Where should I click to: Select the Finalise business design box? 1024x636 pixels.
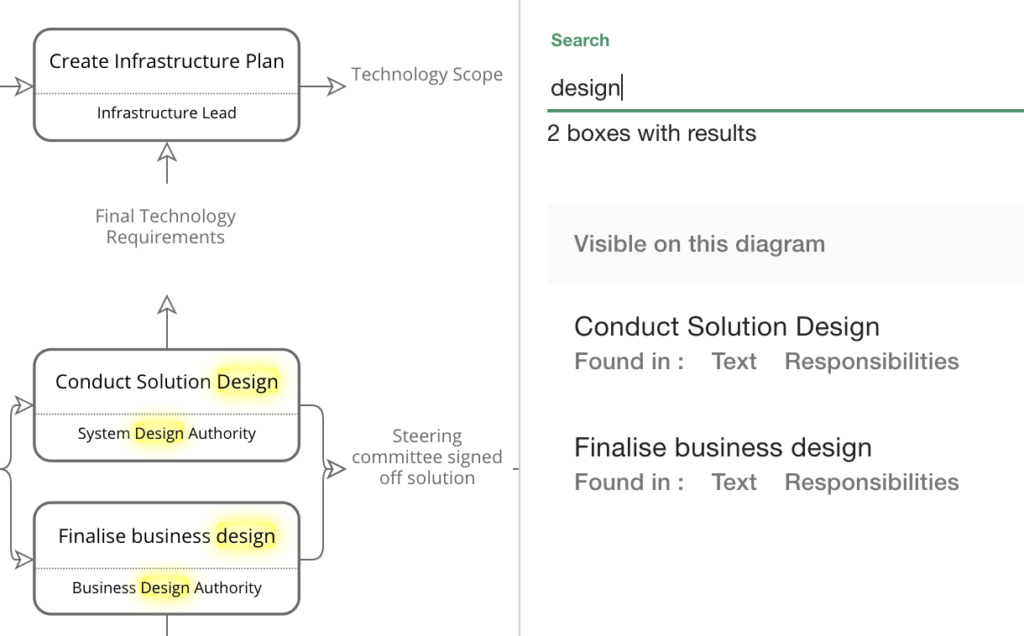(x=165, y=536)
